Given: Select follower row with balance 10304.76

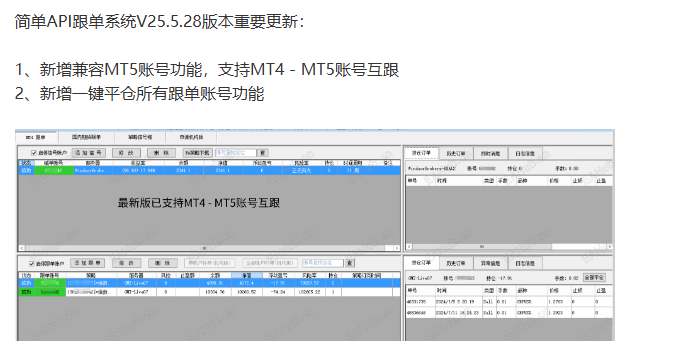Looking at the screenshot, I should point(209,292).
